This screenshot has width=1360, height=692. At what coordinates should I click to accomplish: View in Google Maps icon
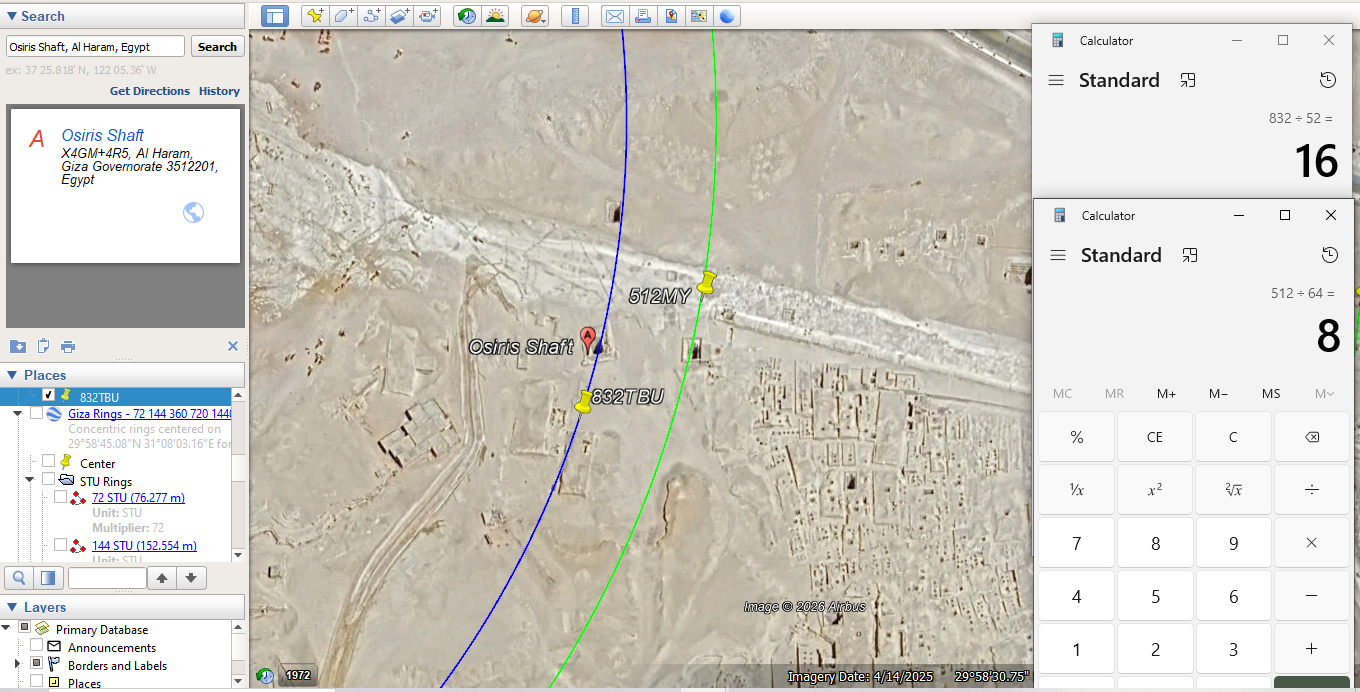pyautogui.click(x=699, y=16)
